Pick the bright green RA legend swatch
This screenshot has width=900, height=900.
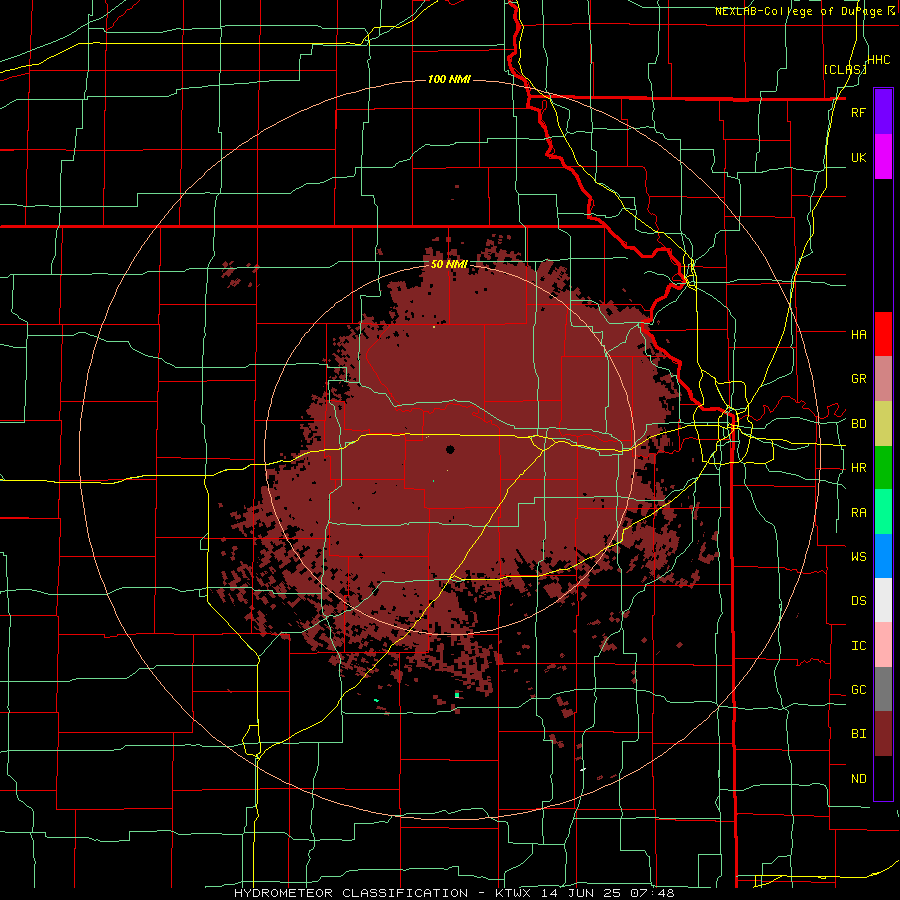click(883, 512)
